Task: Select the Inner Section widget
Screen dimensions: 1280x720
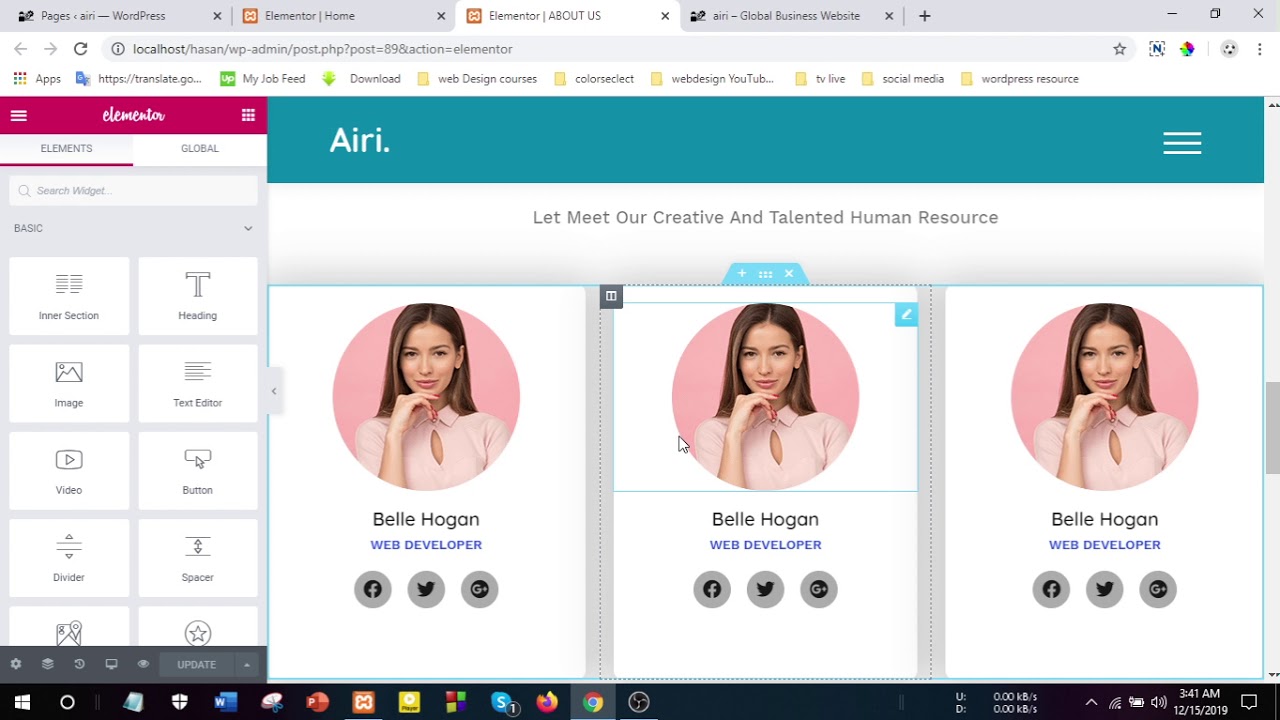Action: point(69,295)
